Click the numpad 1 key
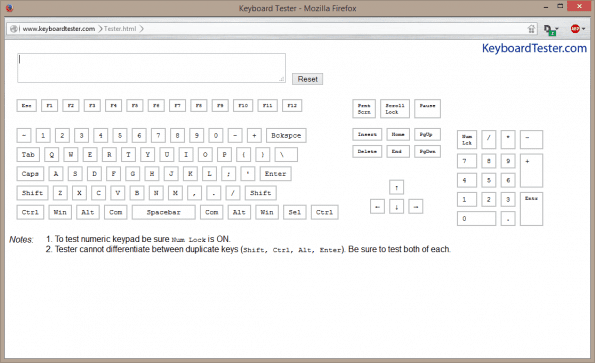 coord(467,199)
